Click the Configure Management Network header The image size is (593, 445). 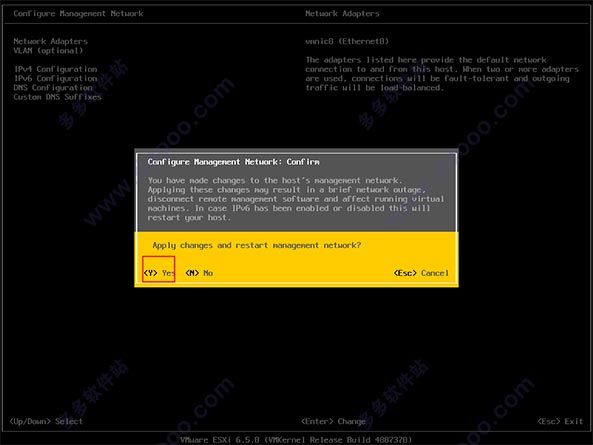click(78, 14)
